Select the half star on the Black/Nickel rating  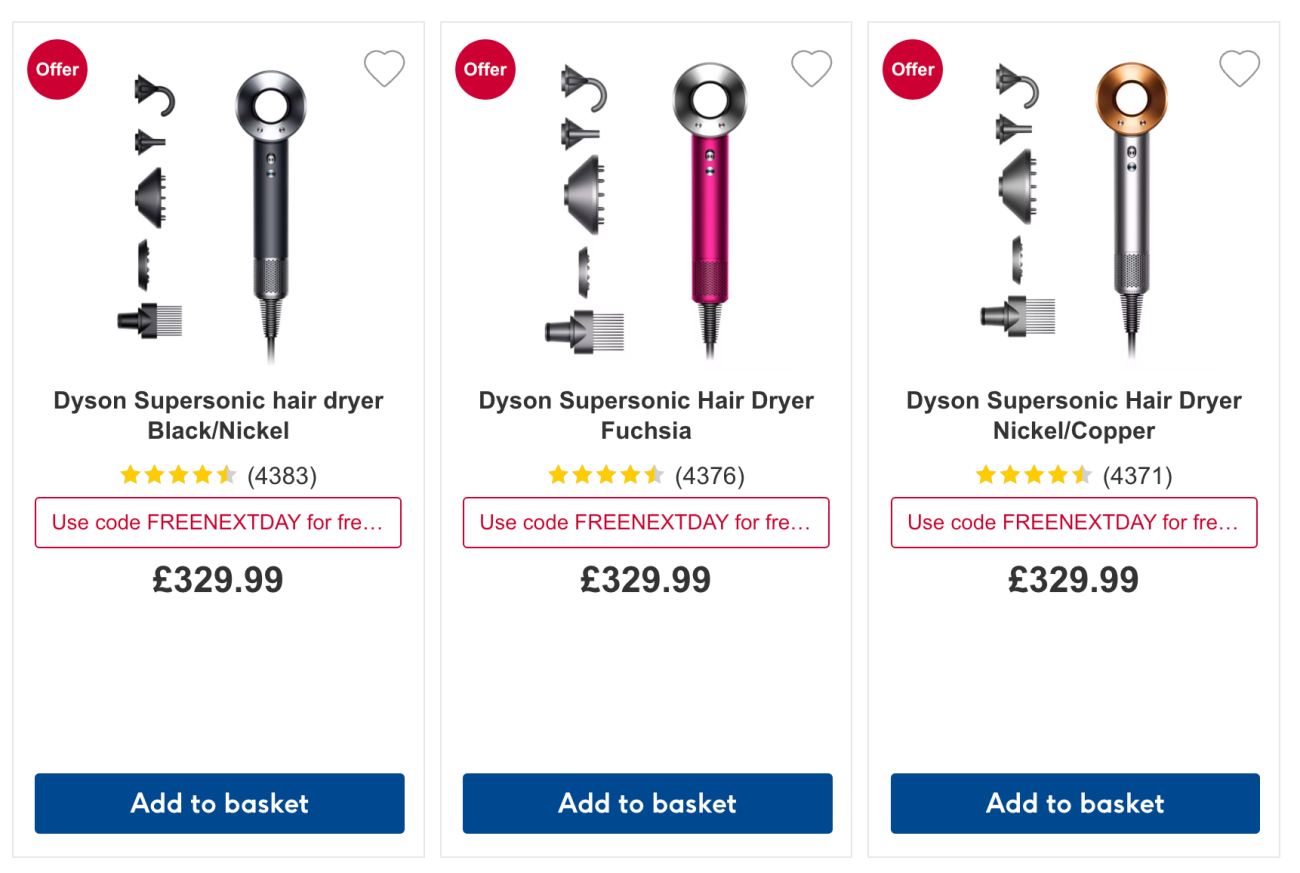(229, 475)
